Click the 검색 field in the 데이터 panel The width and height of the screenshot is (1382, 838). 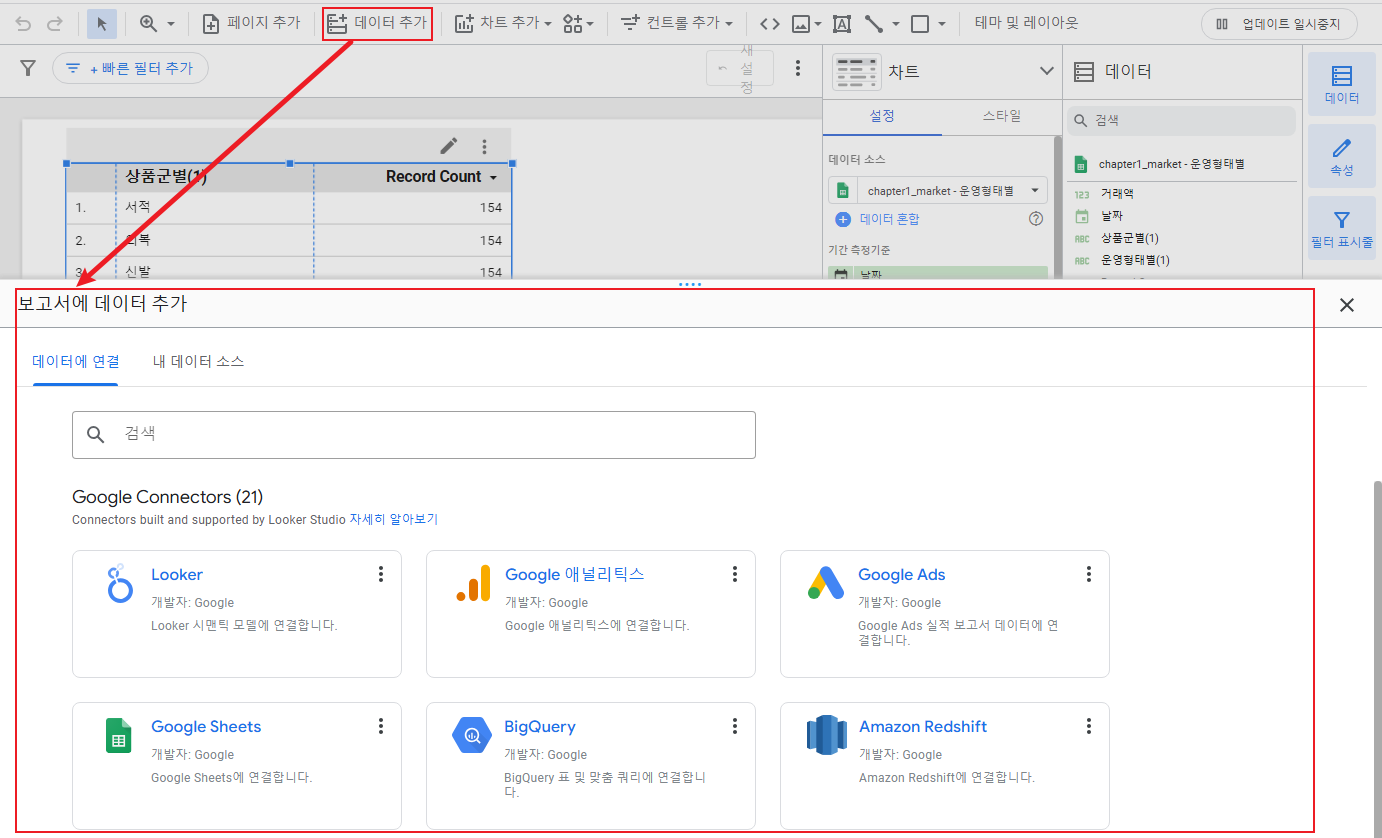[x=1181, y=121]
